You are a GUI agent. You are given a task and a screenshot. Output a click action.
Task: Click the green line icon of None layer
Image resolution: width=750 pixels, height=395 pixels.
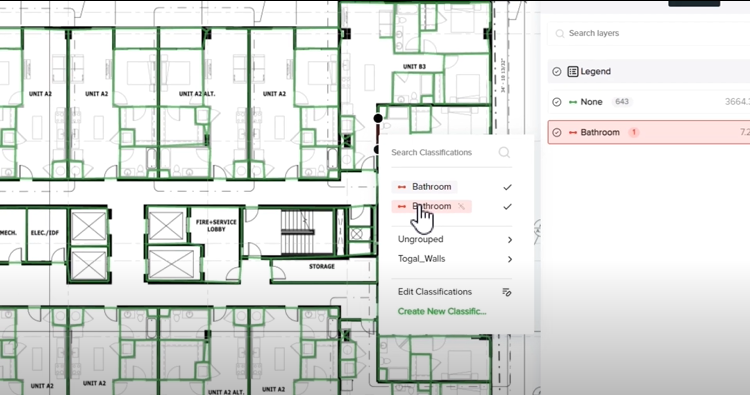click(x=573, y=102)
